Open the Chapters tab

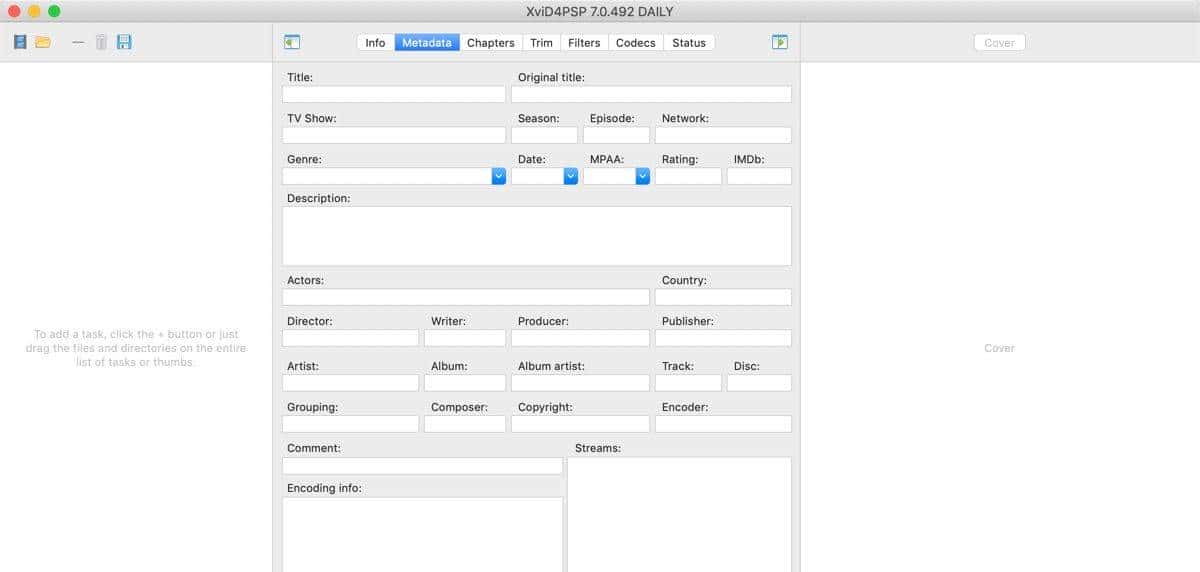pyautogui.click(x=491, y=43)
